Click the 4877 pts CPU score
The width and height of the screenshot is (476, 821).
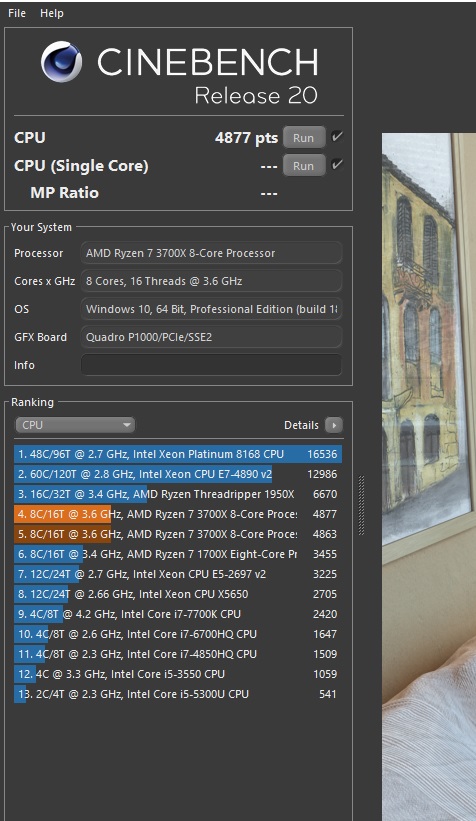[x=246, y=138]
